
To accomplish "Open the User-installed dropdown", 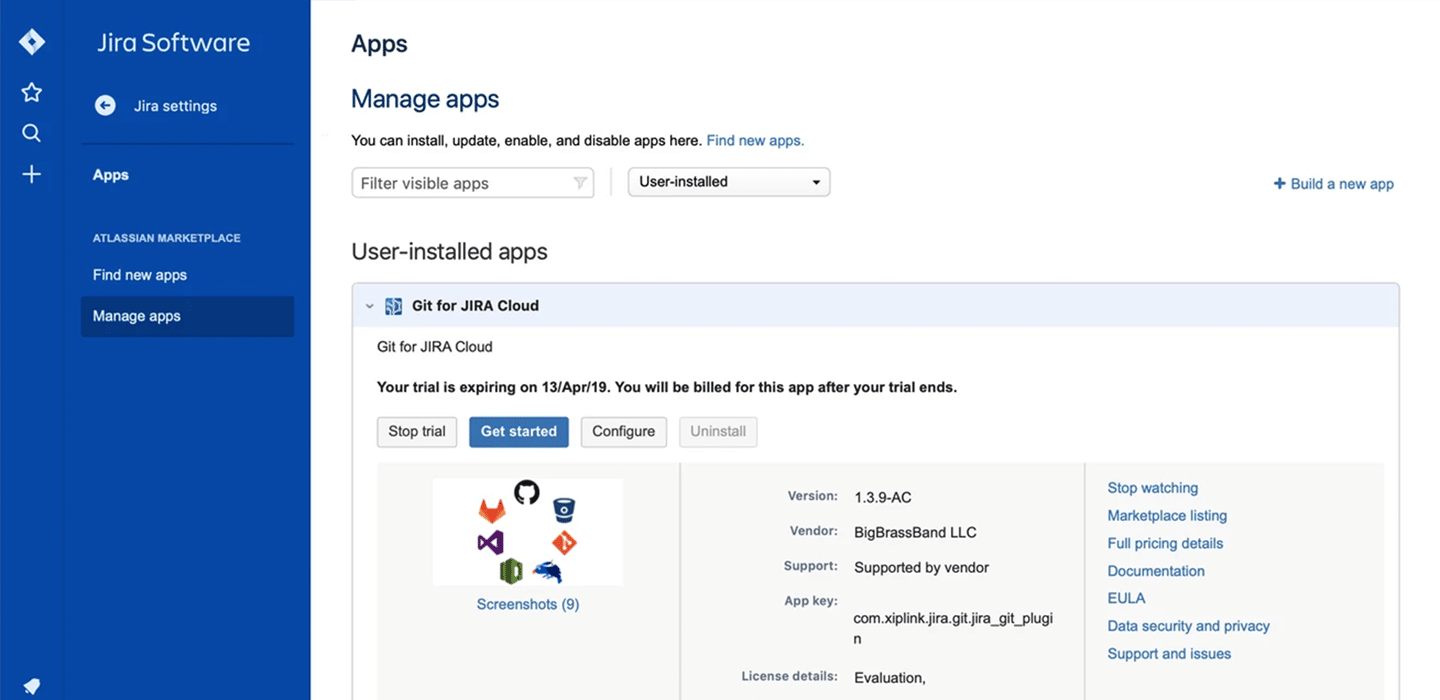I will (728, 182).
